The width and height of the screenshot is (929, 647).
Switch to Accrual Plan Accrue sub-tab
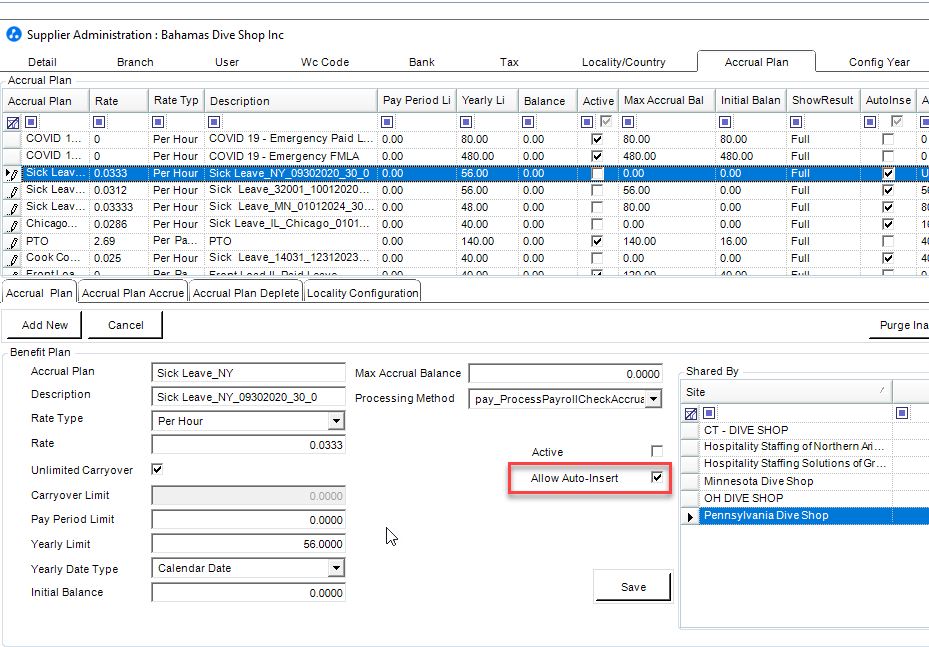133,293
